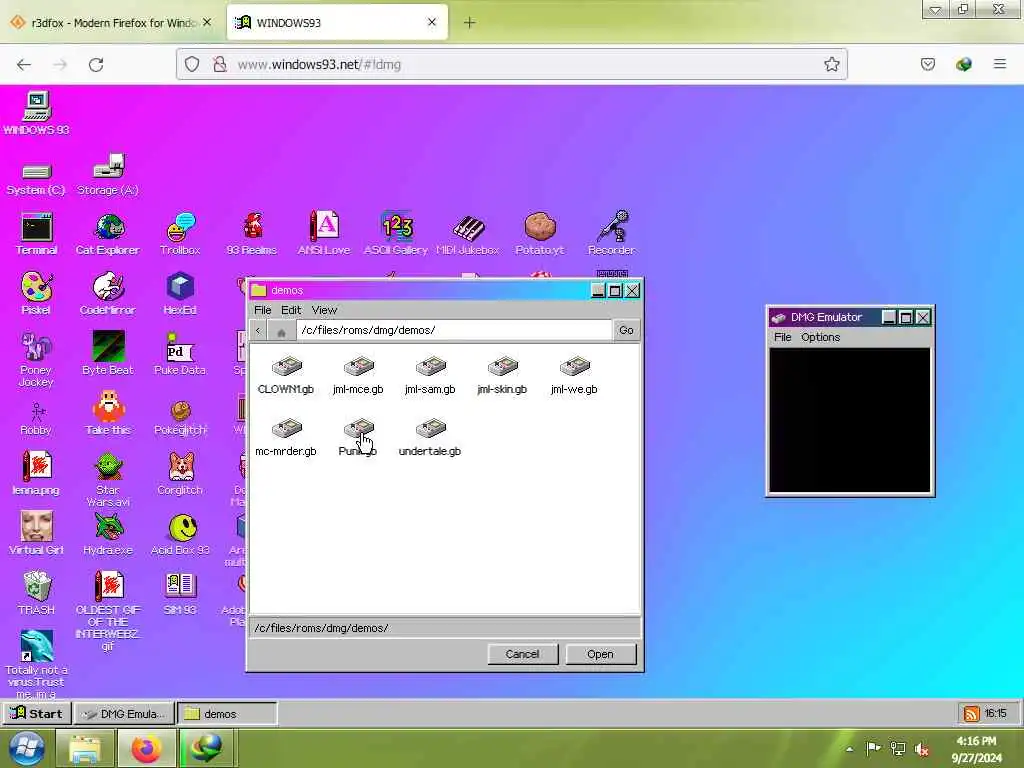Open the Take this icon

(108, 414)
